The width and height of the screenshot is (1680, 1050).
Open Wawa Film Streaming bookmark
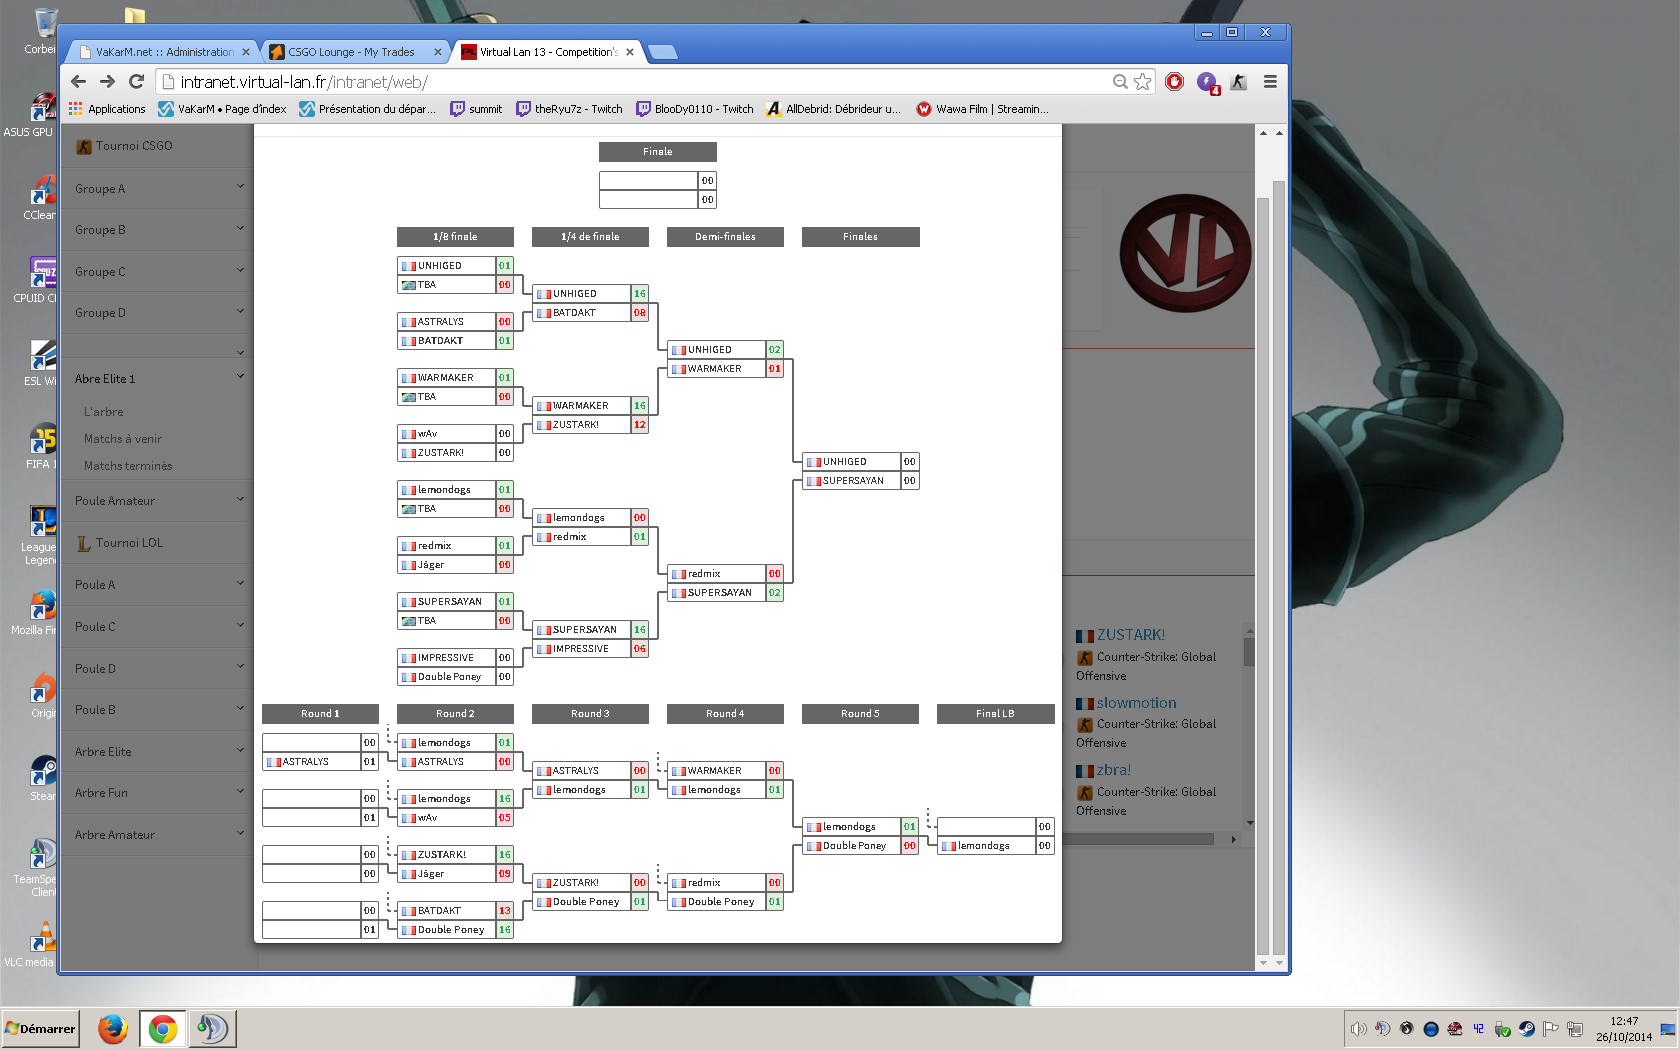pyautogui.click(x=983, y=109)
